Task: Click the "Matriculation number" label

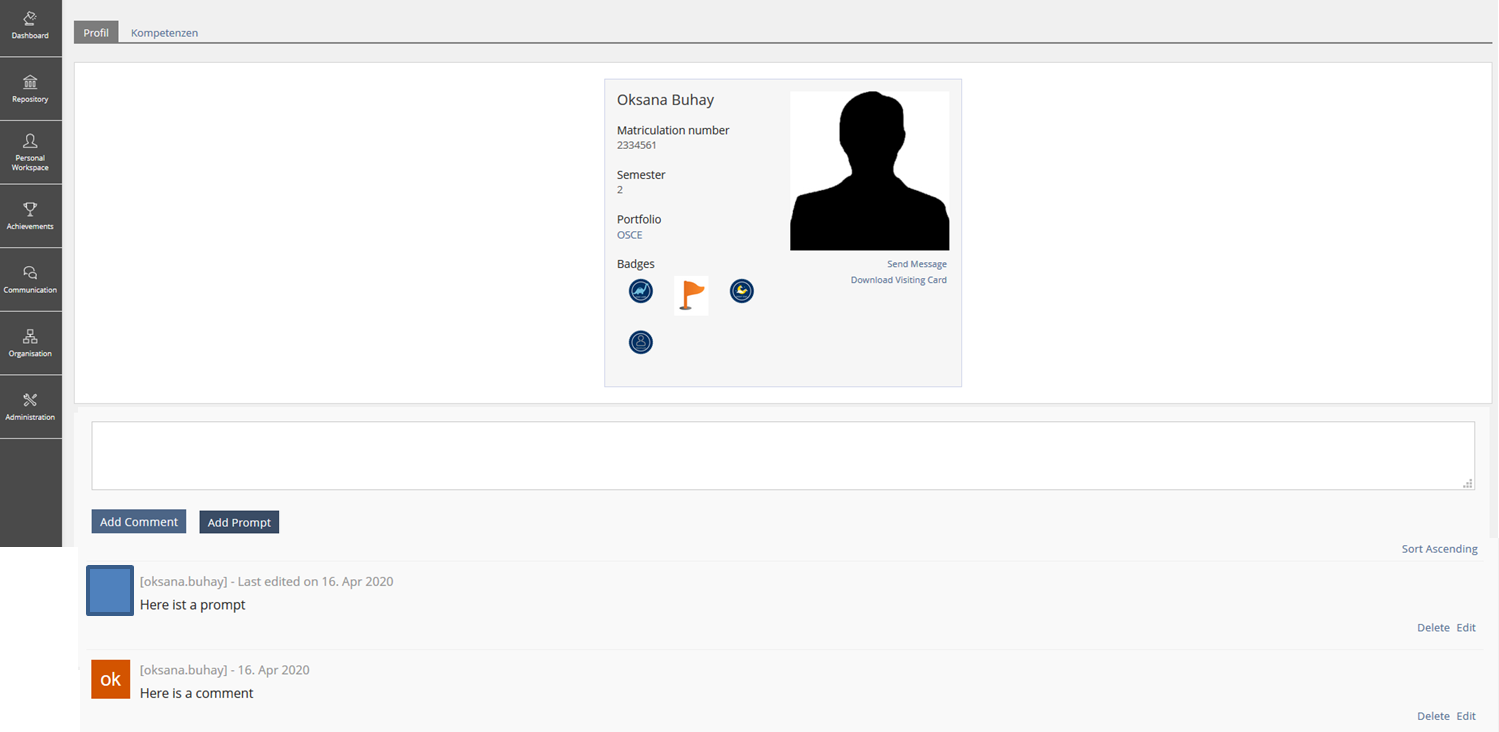Action: (673, 130)
